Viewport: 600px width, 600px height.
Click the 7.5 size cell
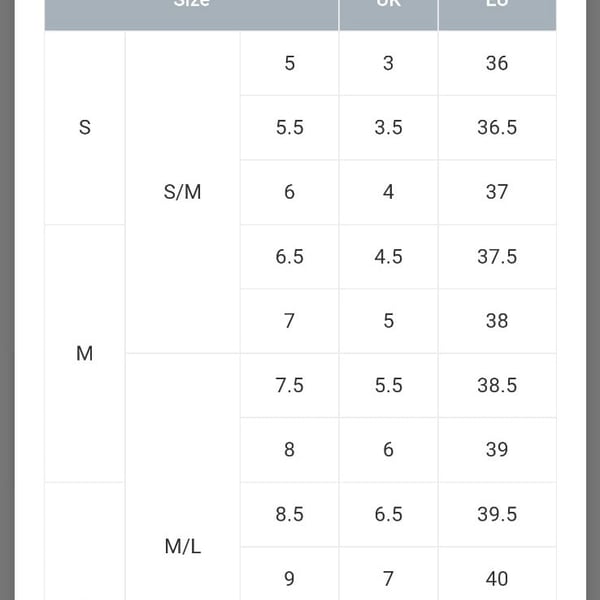click(289, 385)
